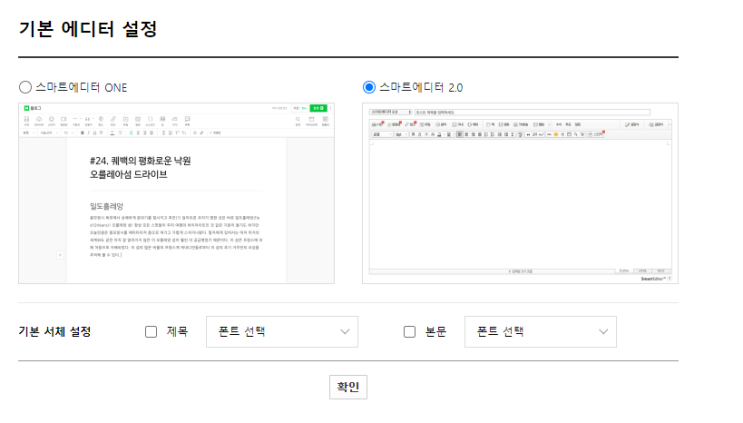Open the 제목 폰트 선택 dropdown

pyautogui.click(x=282, y=332)
